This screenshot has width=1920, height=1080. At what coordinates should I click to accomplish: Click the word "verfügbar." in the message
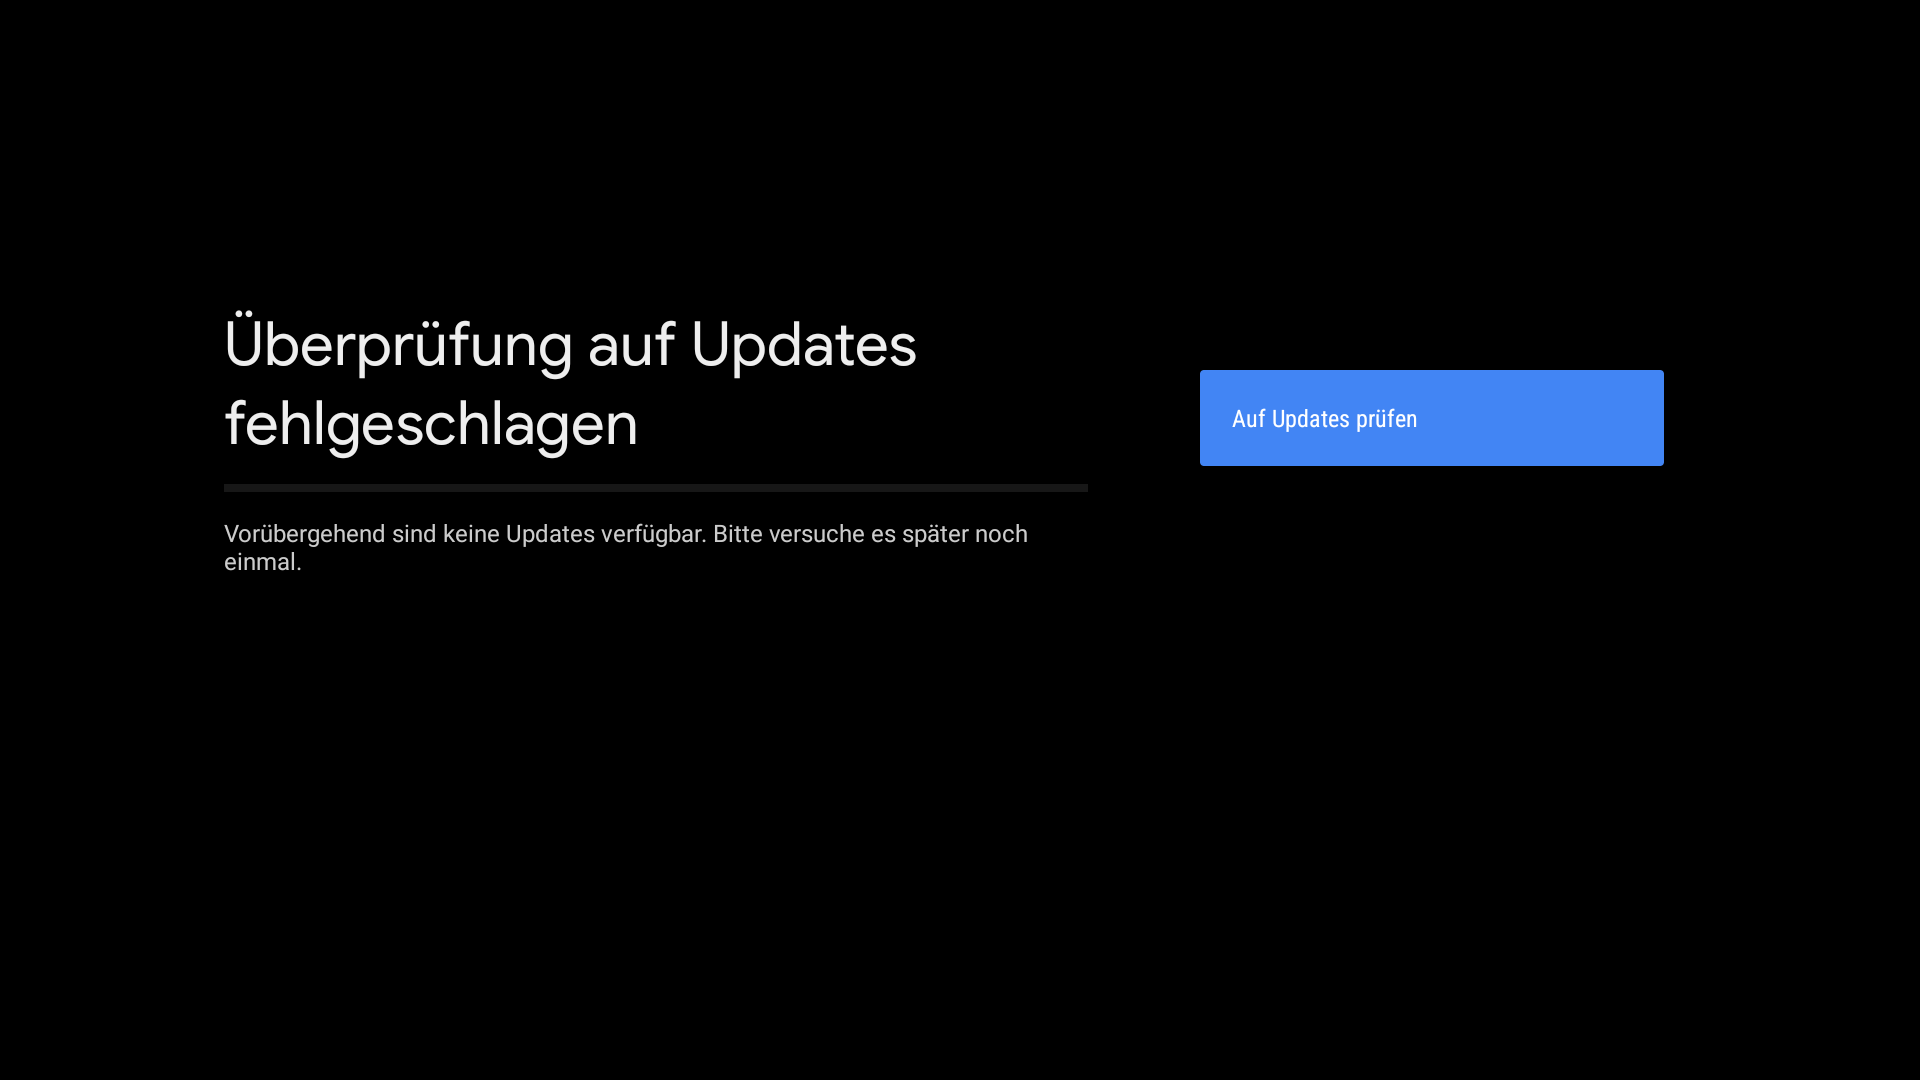point(654,534)
